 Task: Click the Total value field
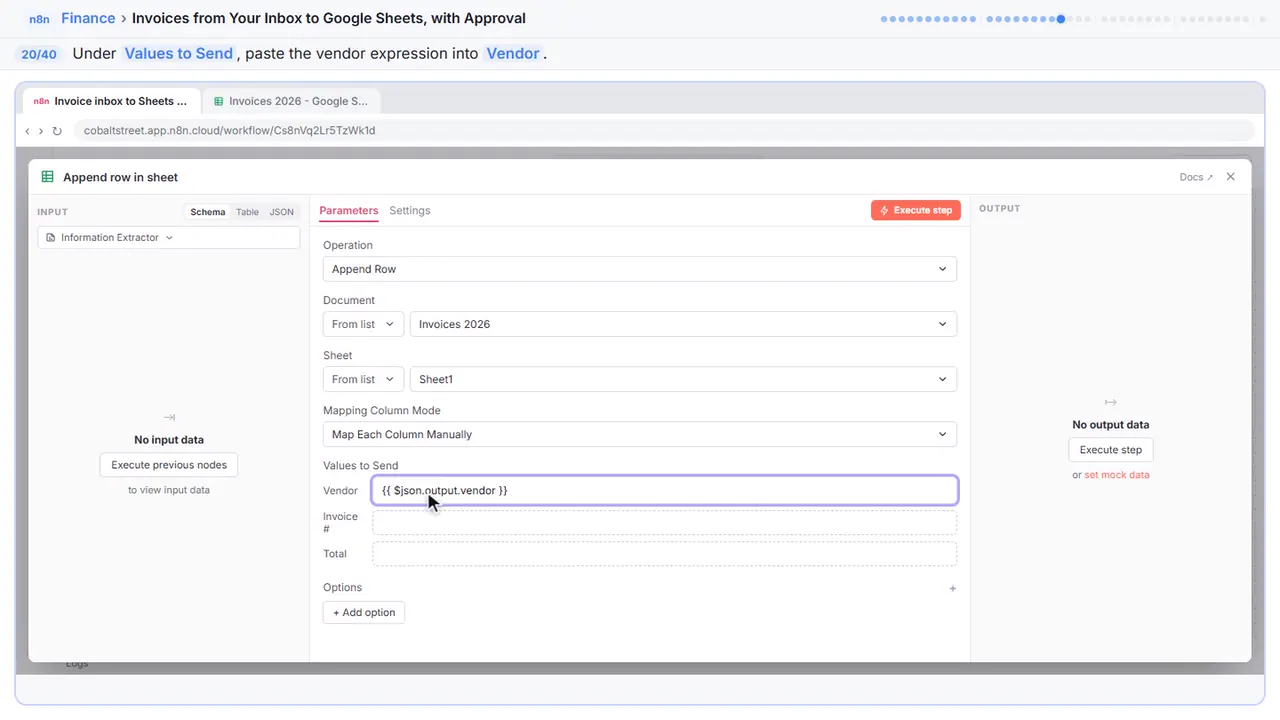(665, 554)
